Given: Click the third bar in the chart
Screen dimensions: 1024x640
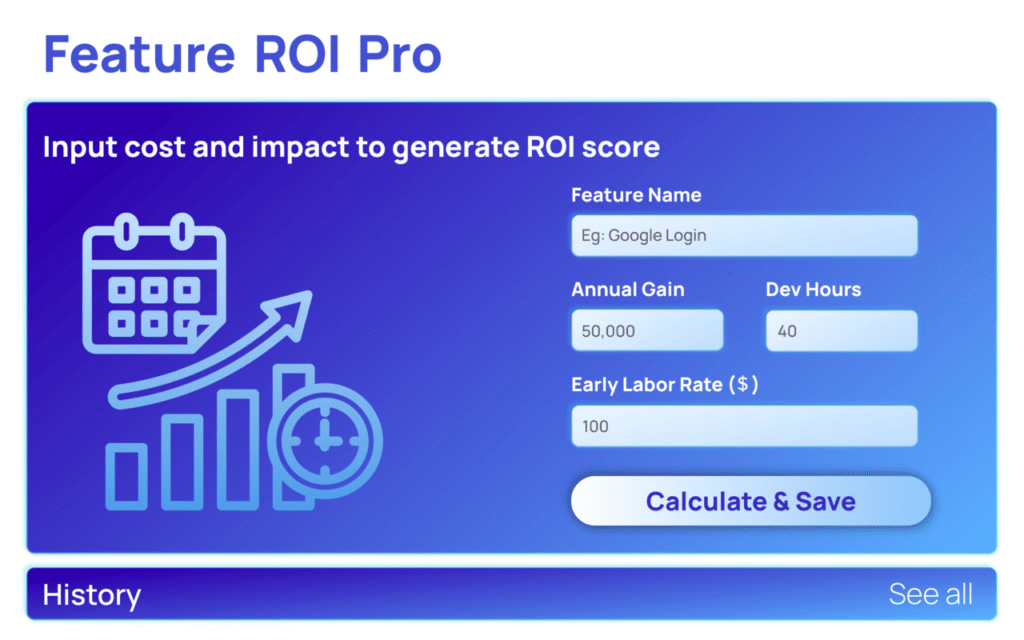Looking at the screenshot, I should click(238, 448).
